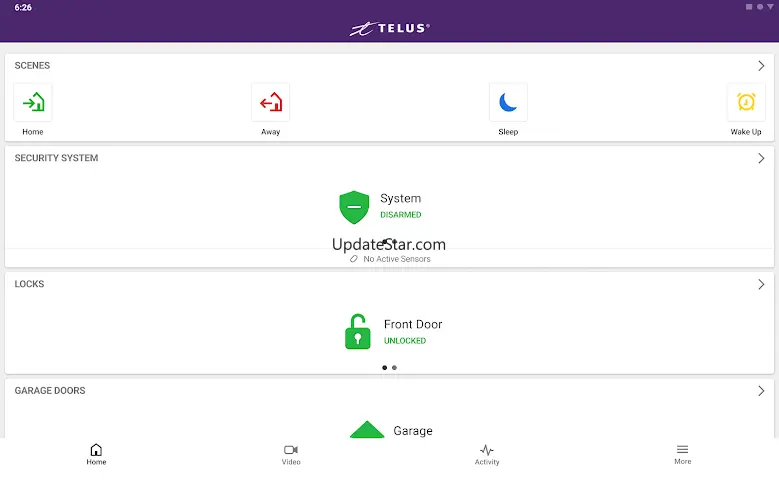Go to the Home bottom tab
779x487 pixels.
point(96,455)
